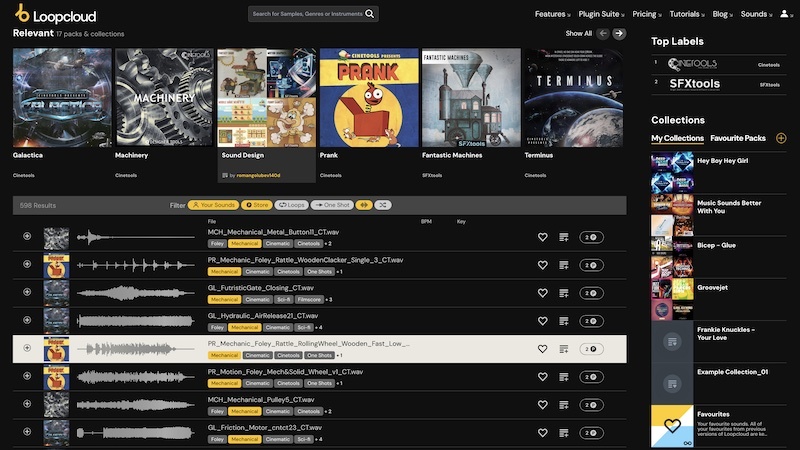Favourite the RollingWheel_Wooden_Fast_Low sample
This screenshot has height=450, width=800.
coord(542,349)
